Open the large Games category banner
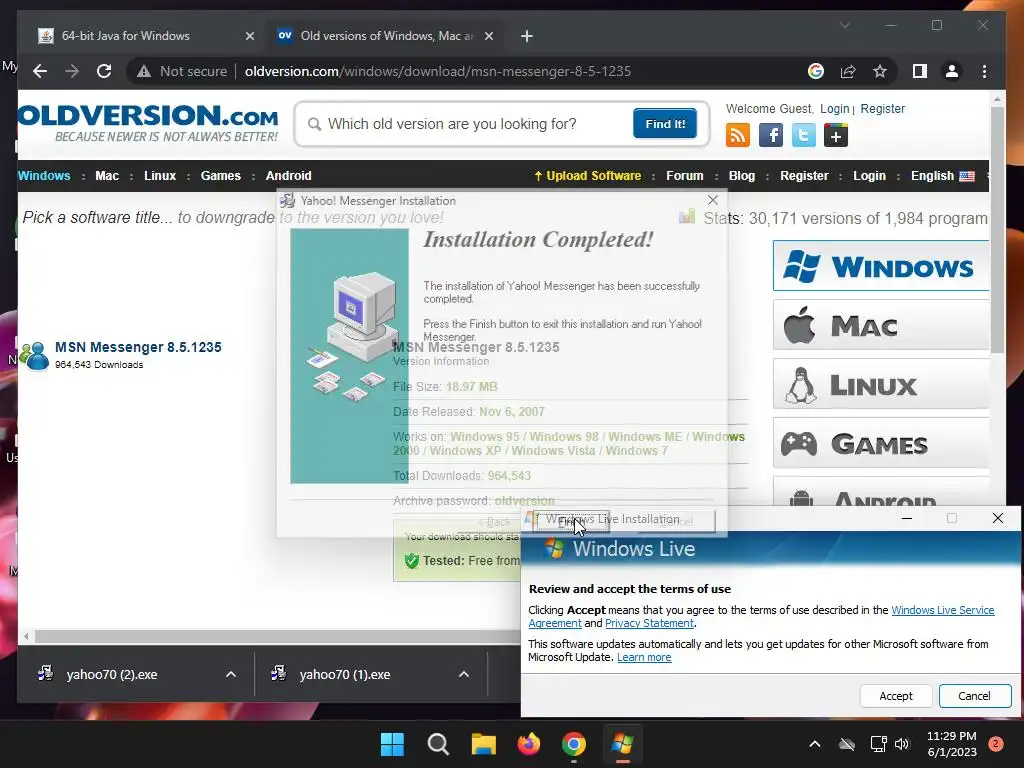Image resolution: width=1024 pixels, height=768 pixels. 881,443
